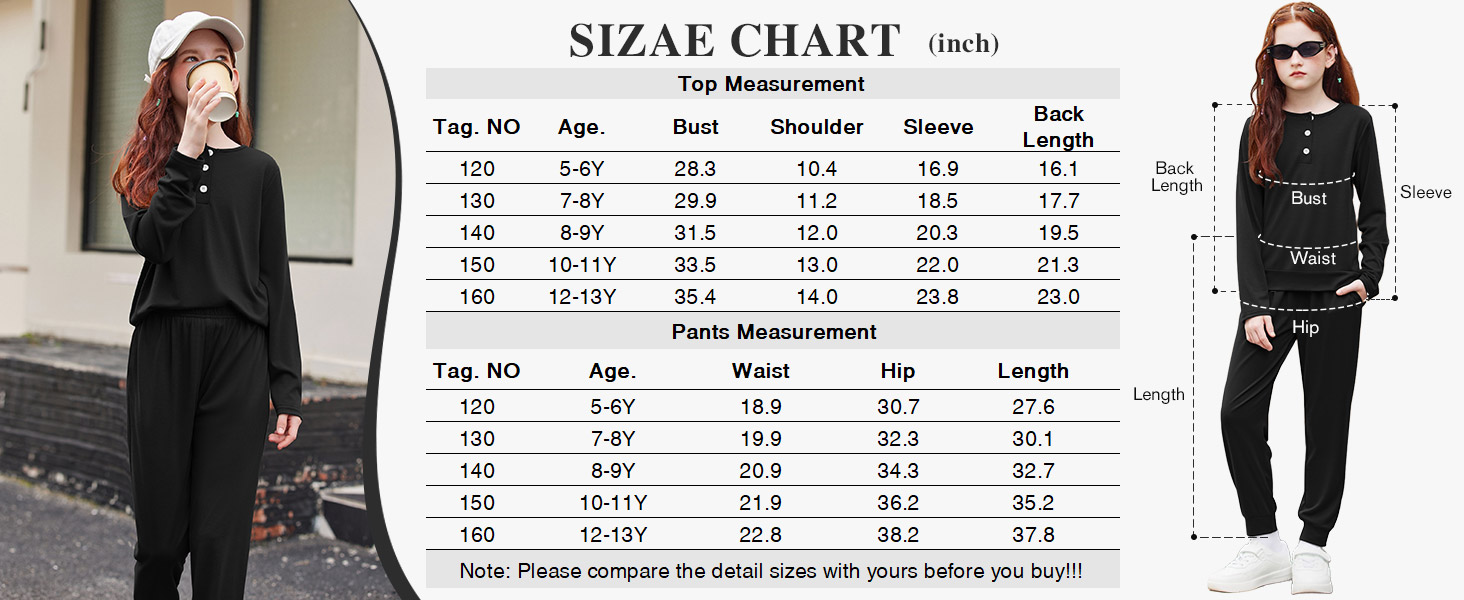Select the 37.8 pants length value
The height and width of the screenshot is (600, 1464).
[x=1033, y=535]
